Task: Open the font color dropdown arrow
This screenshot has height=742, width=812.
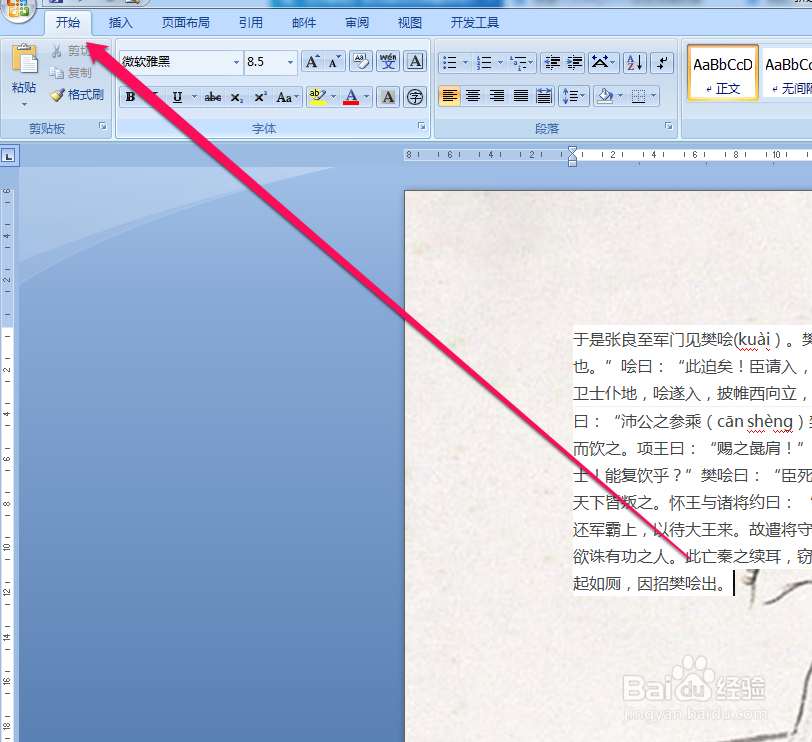Action: 364,97
